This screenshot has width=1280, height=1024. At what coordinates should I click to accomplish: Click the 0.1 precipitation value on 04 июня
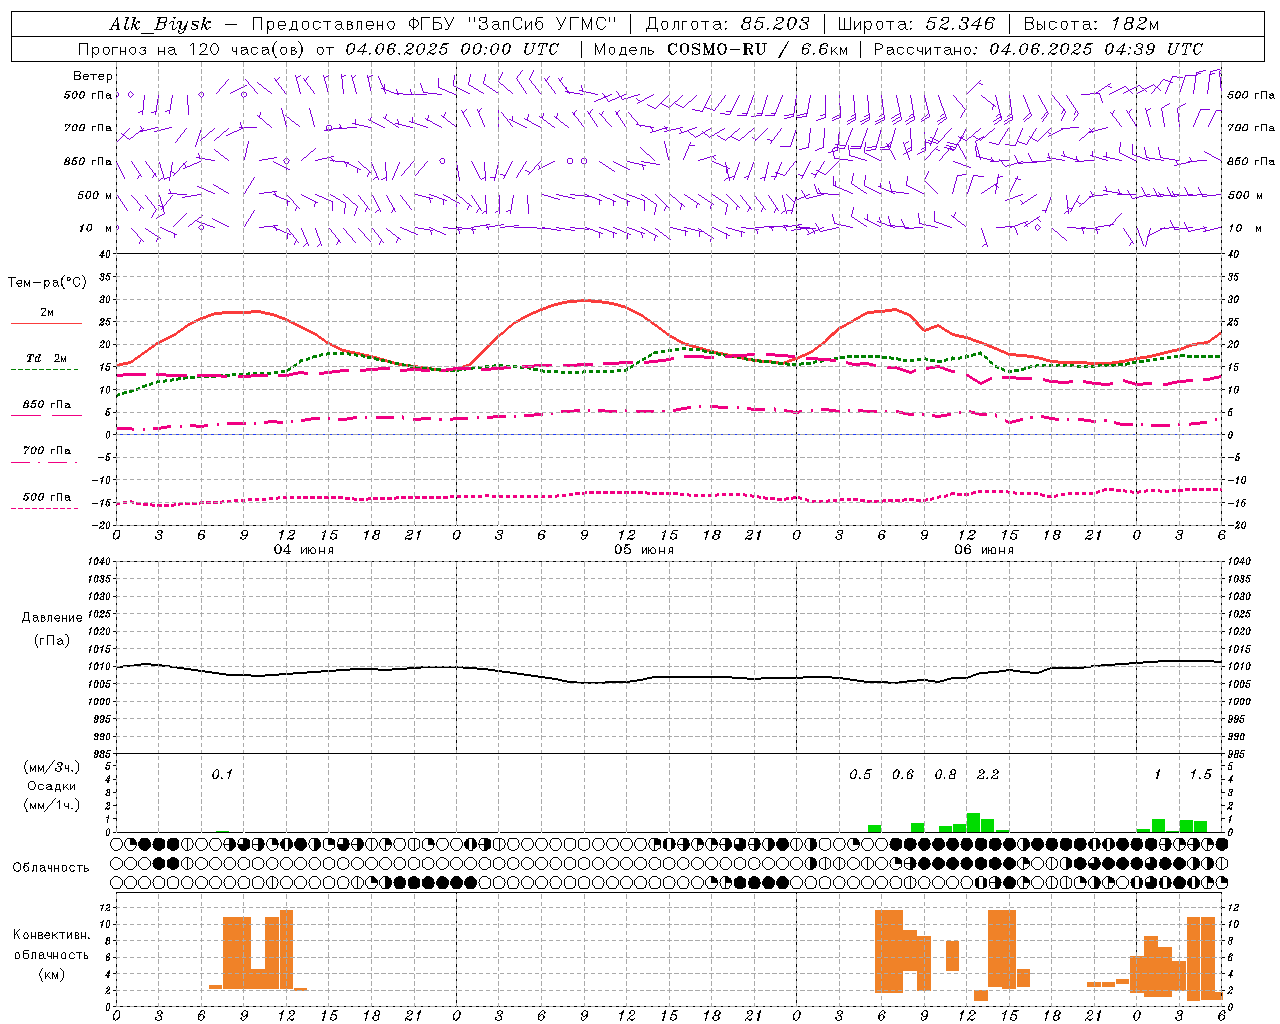[x=222, y=774]
